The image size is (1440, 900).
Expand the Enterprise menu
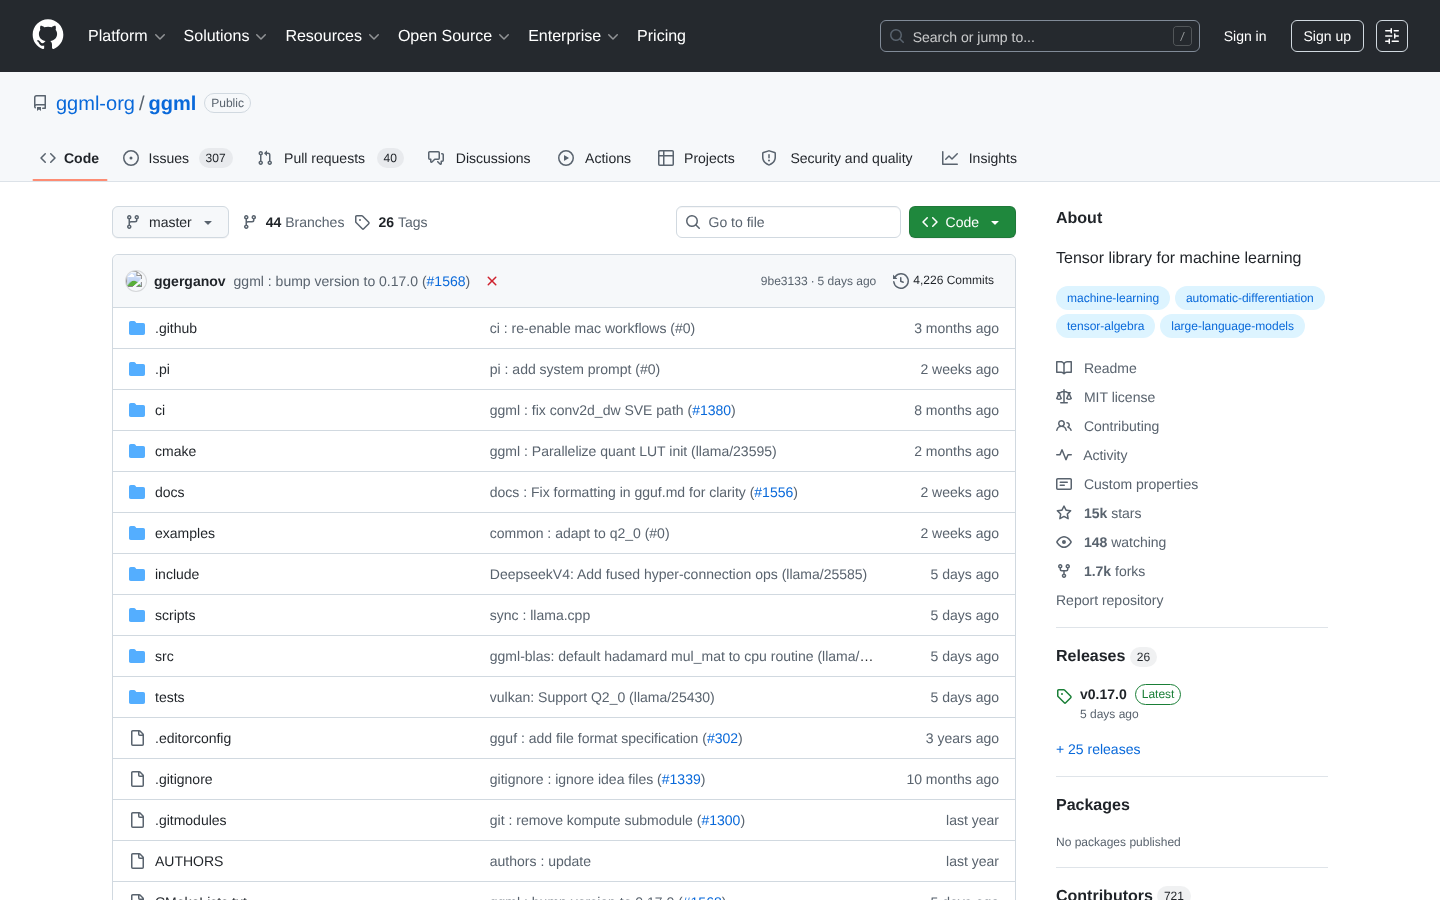[573, 36]
